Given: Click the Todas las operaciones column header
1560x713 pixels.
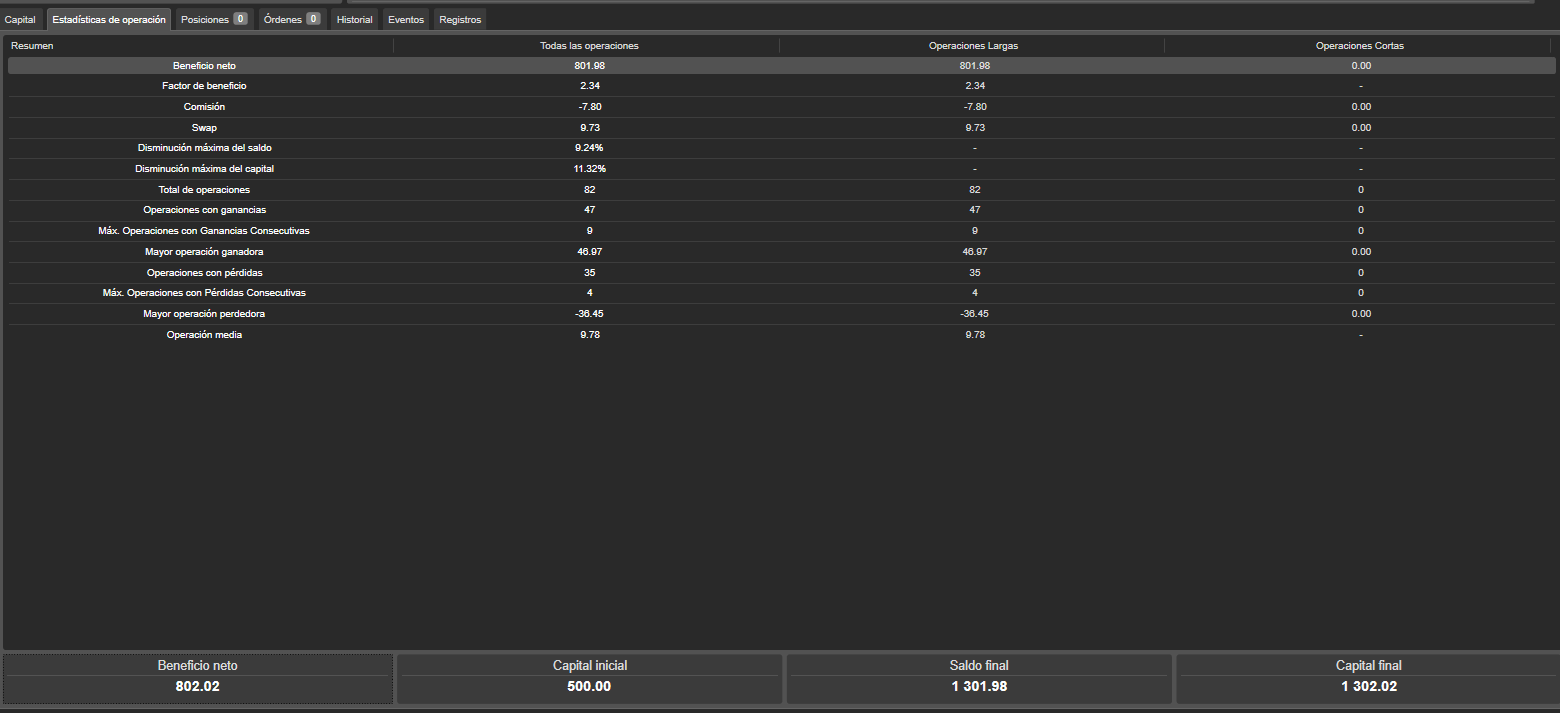Looking at the screenshot, I should 589,46.
